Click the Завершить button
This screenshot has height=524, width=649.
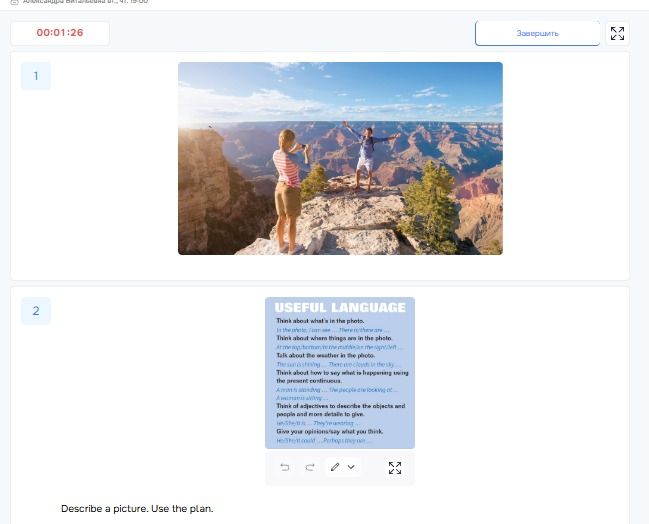pyautogui.click(x=537, y=33)
